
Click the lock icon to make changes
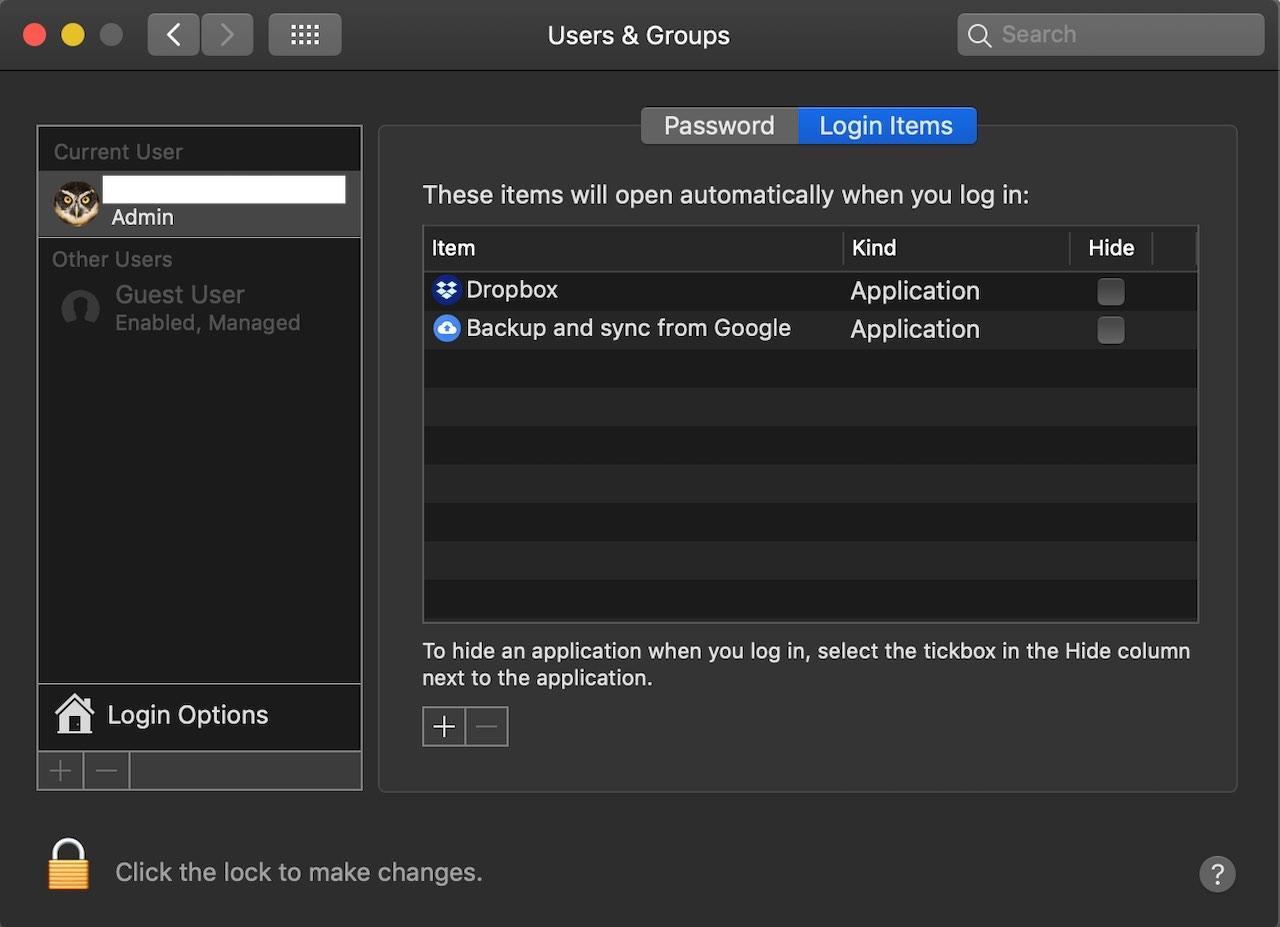(69, 865)
